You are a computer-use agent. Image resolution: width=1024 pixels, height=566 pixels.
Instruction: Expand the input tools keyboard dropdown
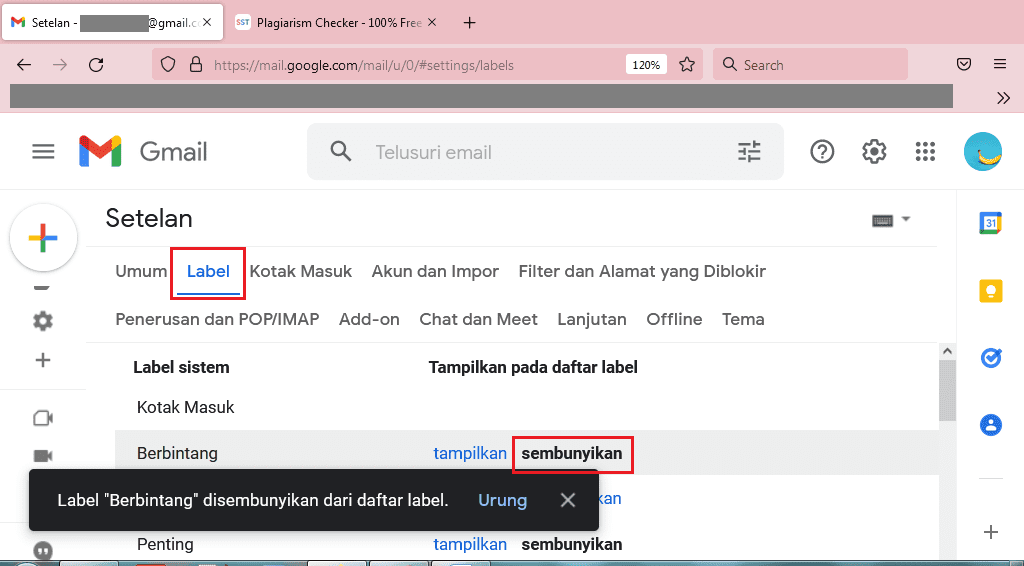tap(906, 219)
